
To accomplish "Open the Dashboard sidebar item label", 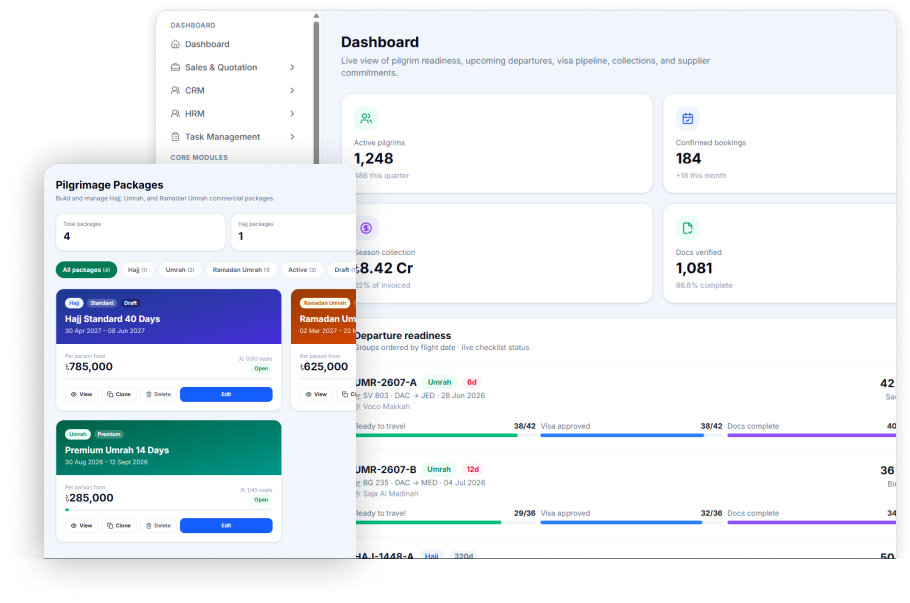I will tap(207, 44).
